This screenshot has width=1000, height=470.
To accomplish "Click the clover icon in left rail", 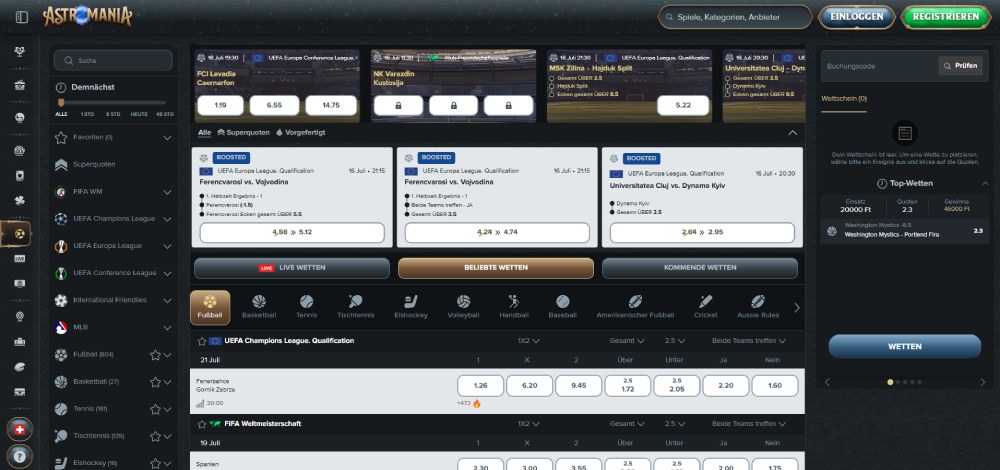I will 19,201.
